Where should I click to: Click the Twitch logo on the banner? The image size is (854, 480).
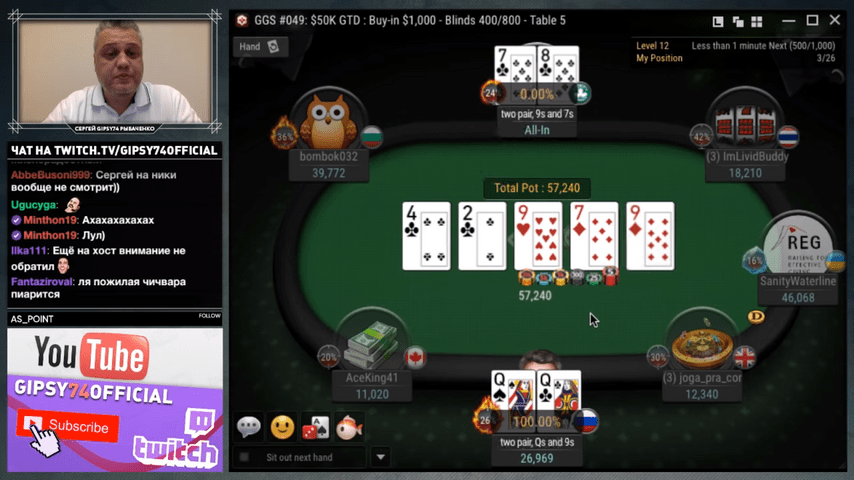174,441
